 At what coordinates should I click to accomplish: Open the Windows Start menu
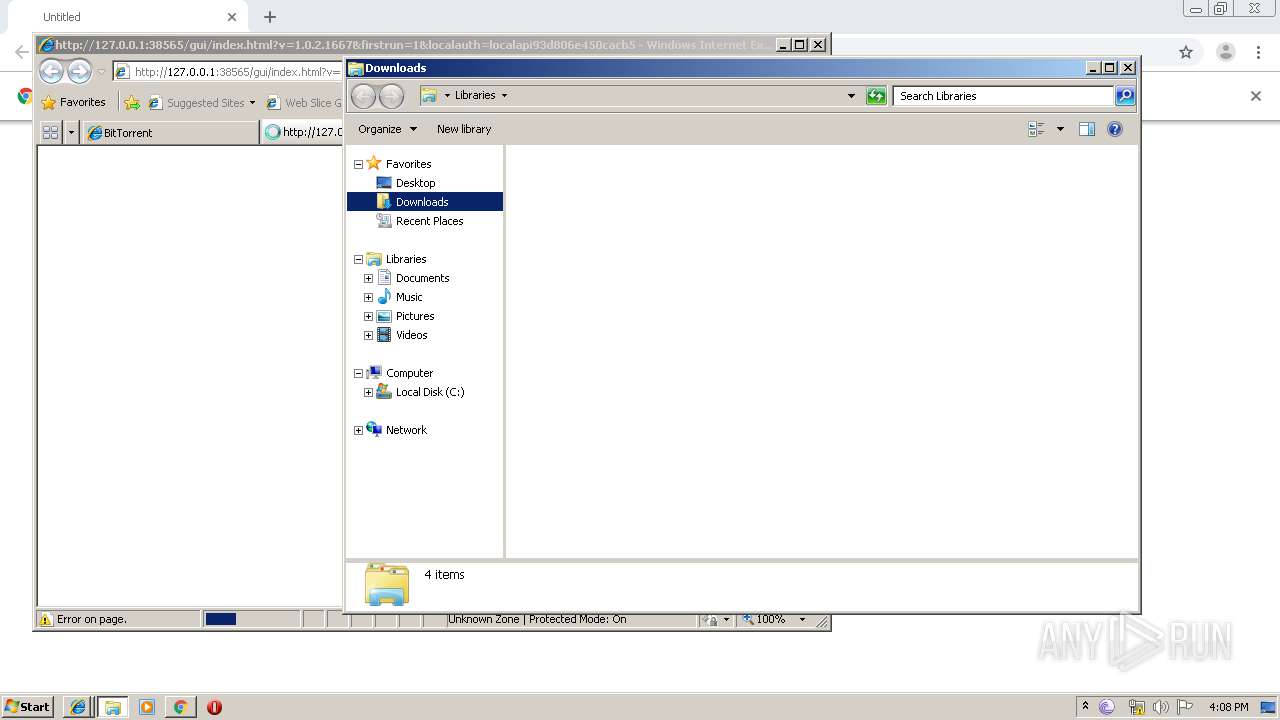[x=27, y=706]
